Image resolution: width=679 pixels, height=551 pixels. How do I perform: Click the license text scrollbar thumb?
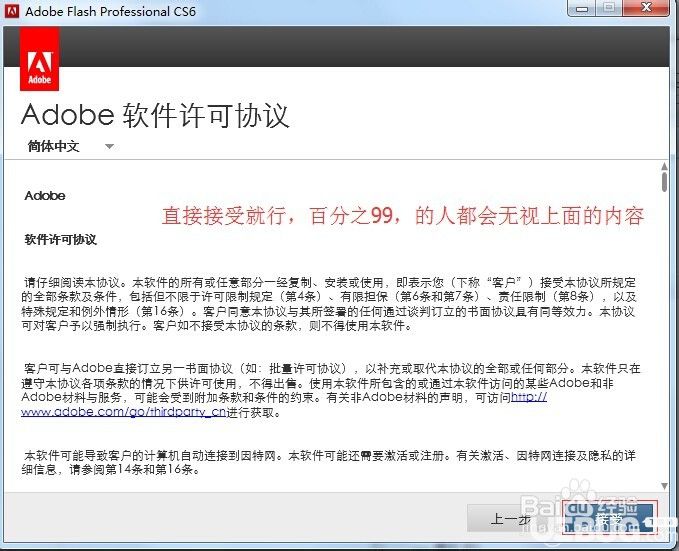coord(664,182)
